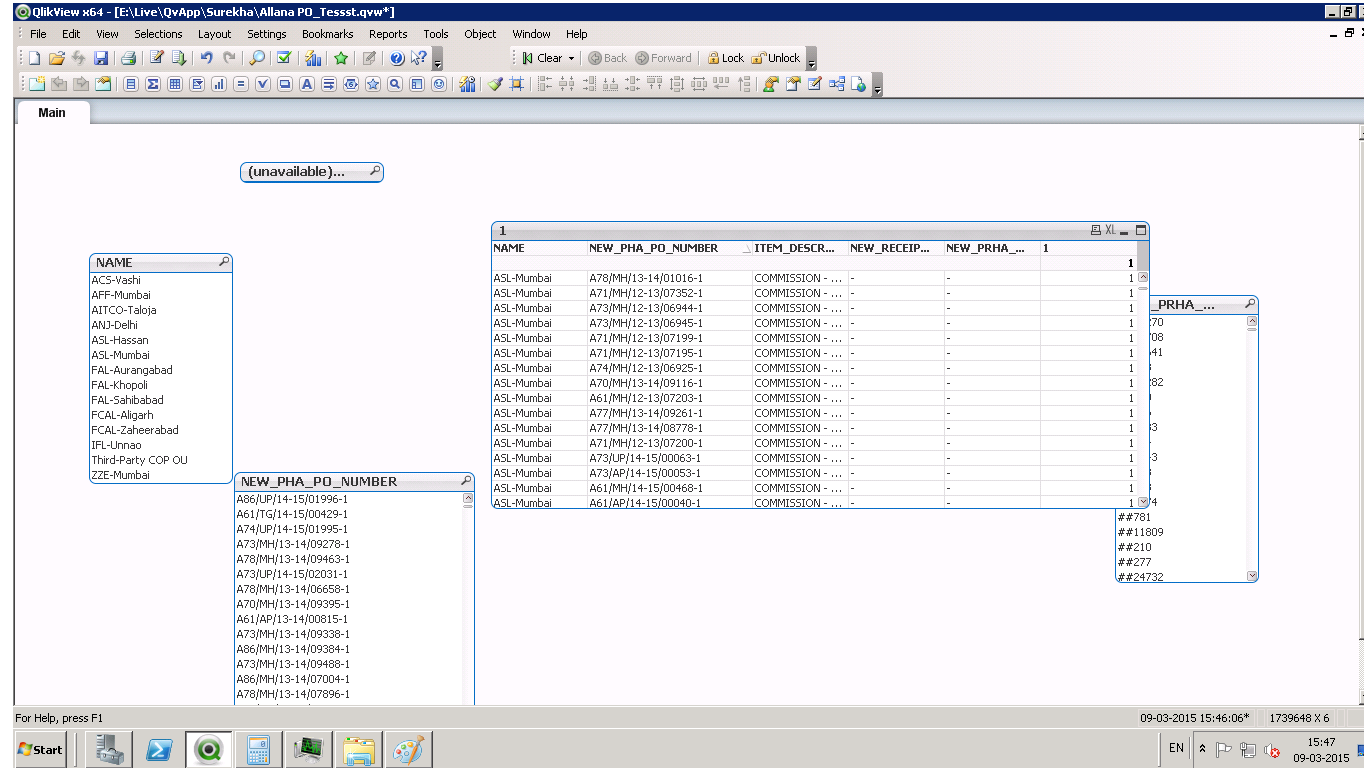Click the search icon in NAME list box
This screenshot has height=768, width=1364.
pyautogui.click(x=223, y=262)
